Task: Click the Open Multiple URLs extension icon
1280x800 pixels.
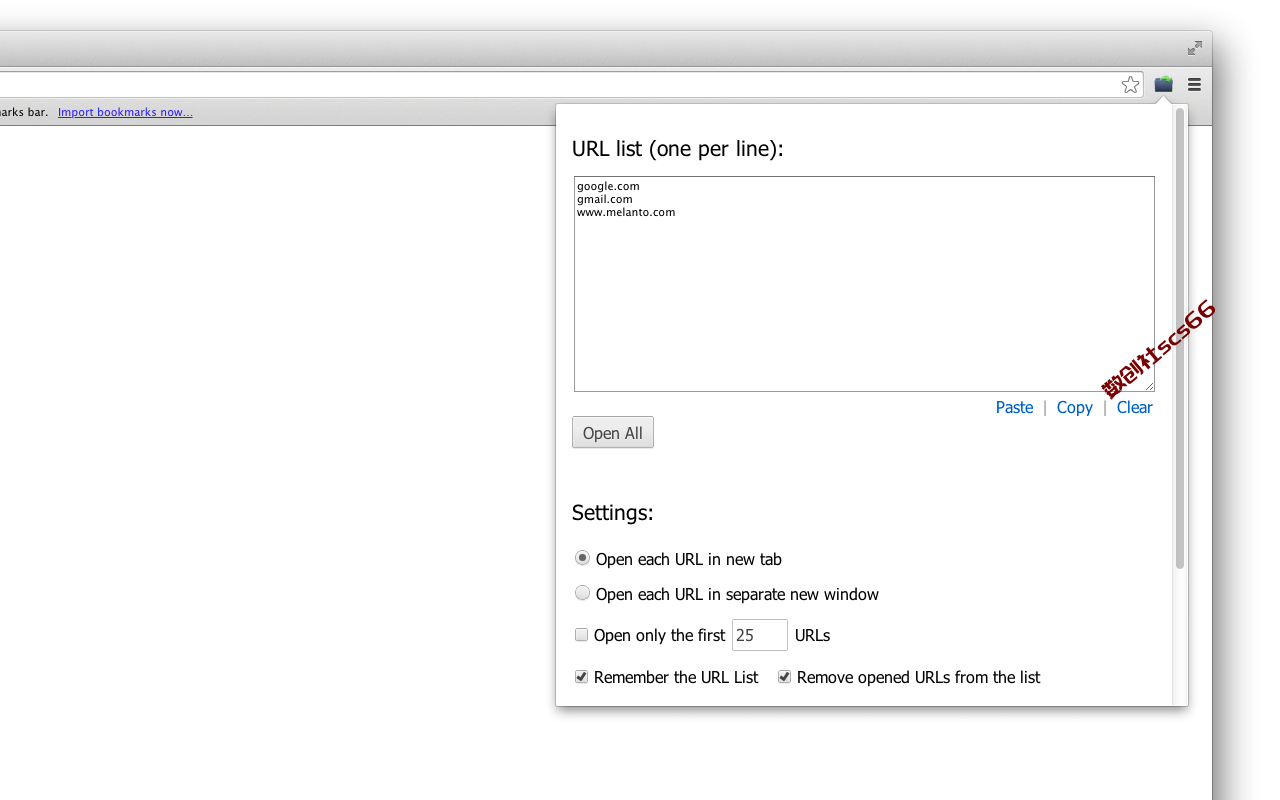Action: pos(1163,85)
